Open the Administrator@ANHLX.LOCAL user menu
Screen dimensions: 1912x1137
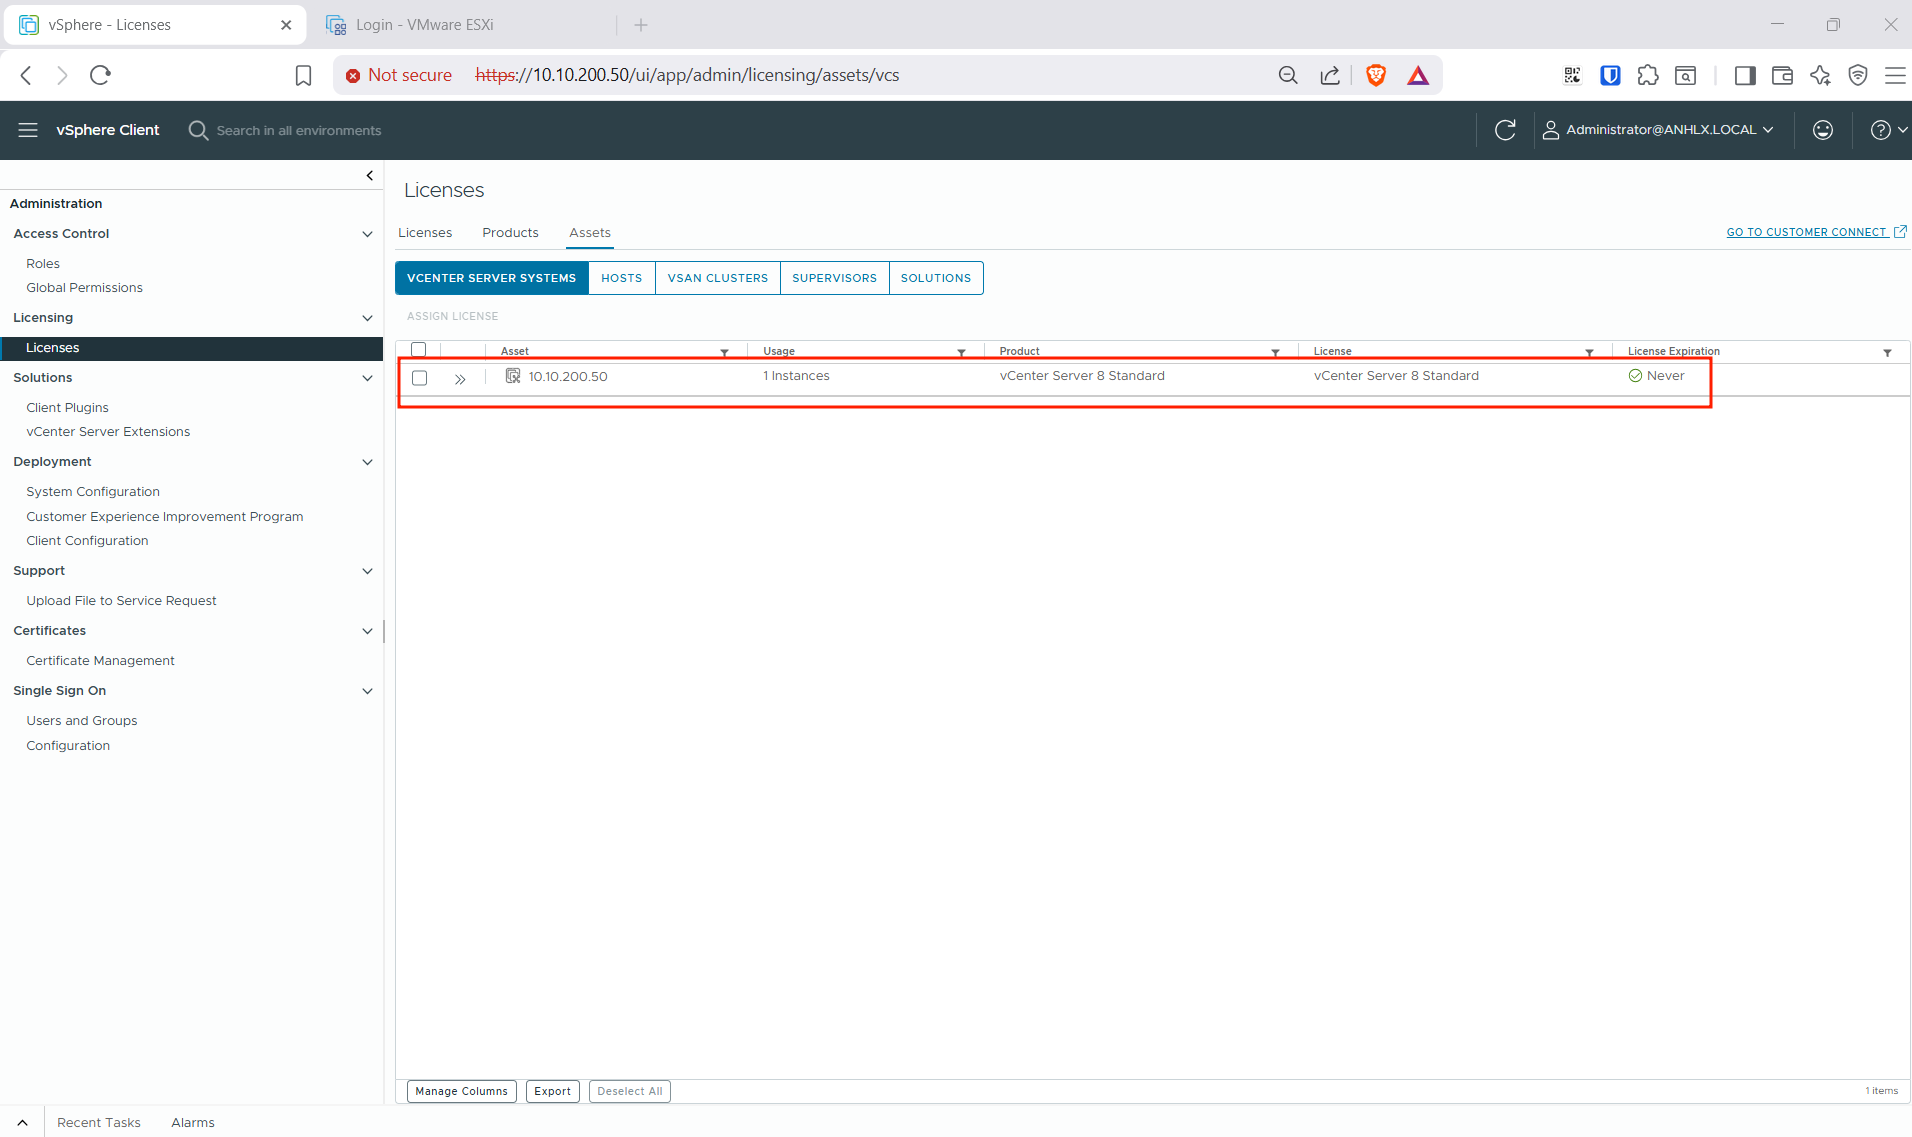pyautogui.click(x=1659, y=130)
